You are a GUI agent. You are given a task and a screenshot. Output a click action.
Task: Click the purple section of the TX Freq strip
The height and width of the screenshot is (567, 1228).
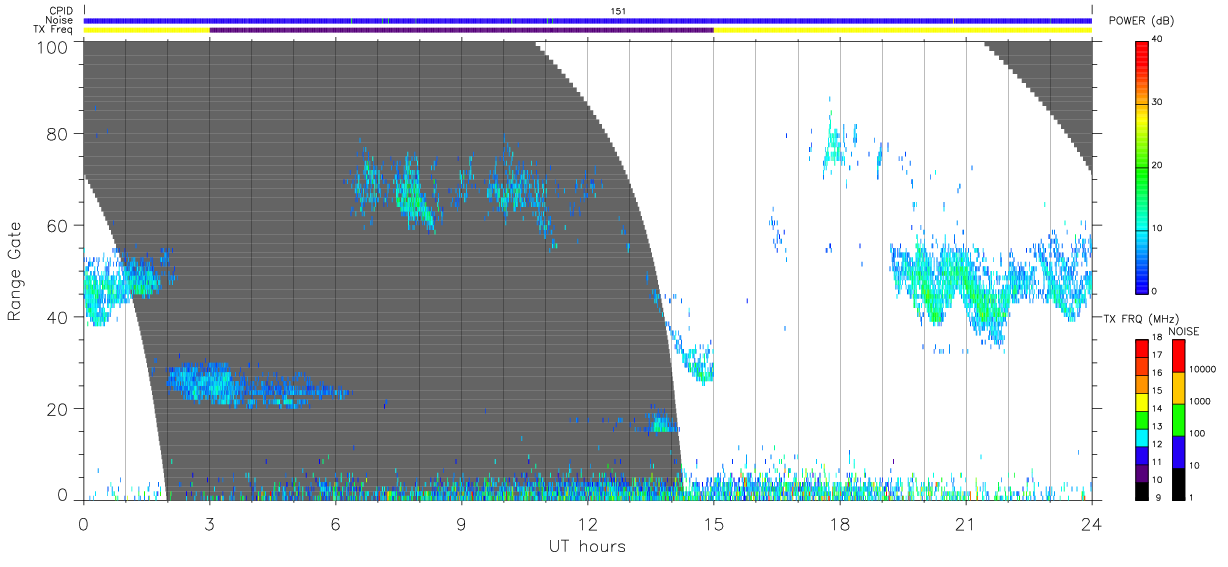461,30
